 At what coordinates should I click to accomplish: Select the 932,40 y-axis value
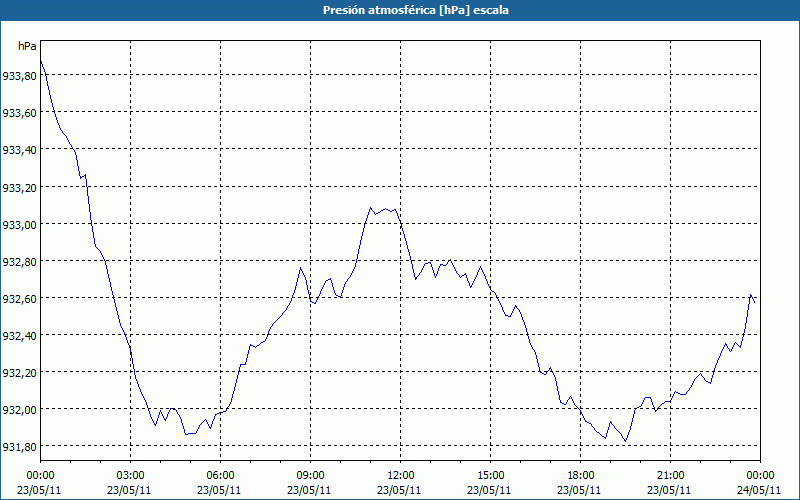tap(19, 336)
